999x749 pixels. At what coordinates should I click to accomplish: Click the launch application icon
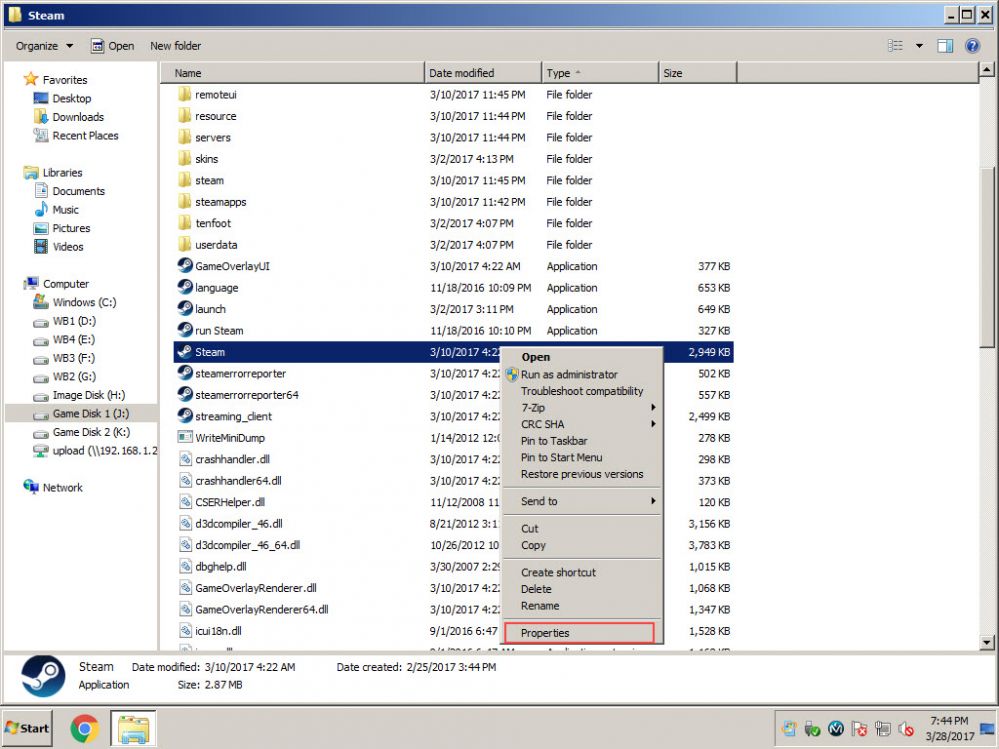[x=185, y=309]
